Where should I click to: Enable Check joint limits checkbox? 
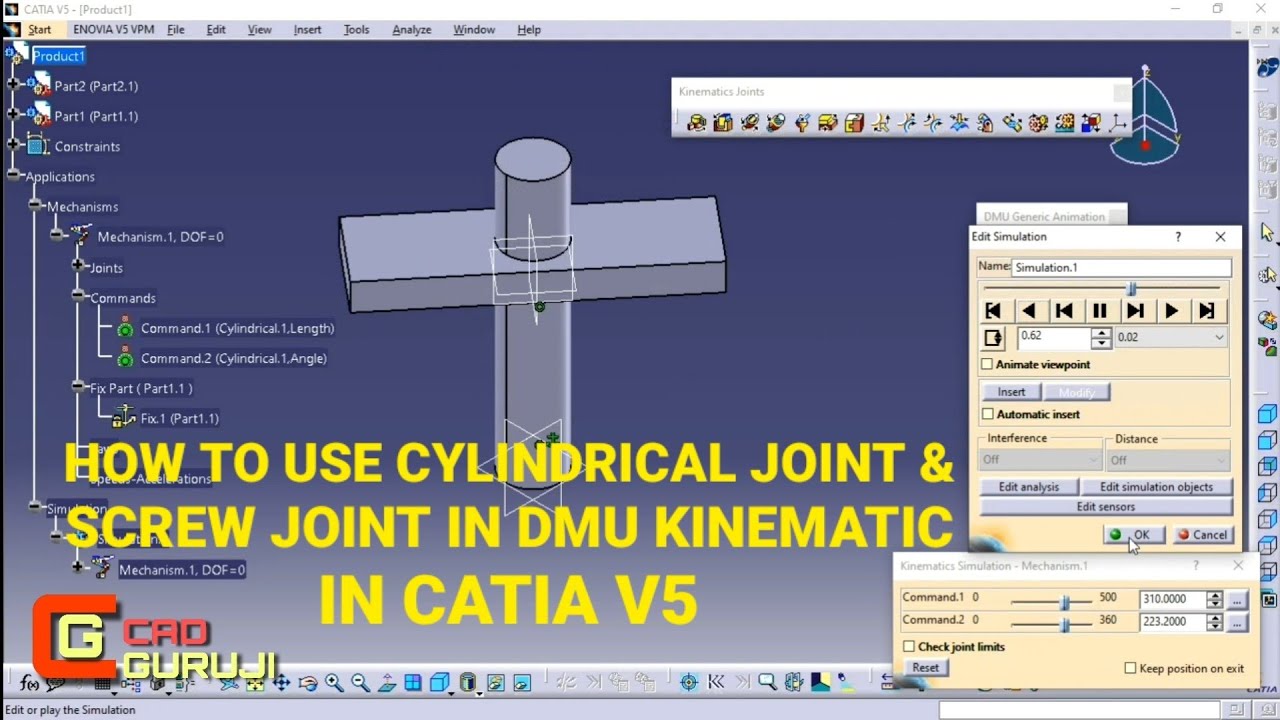click(909, 647)
